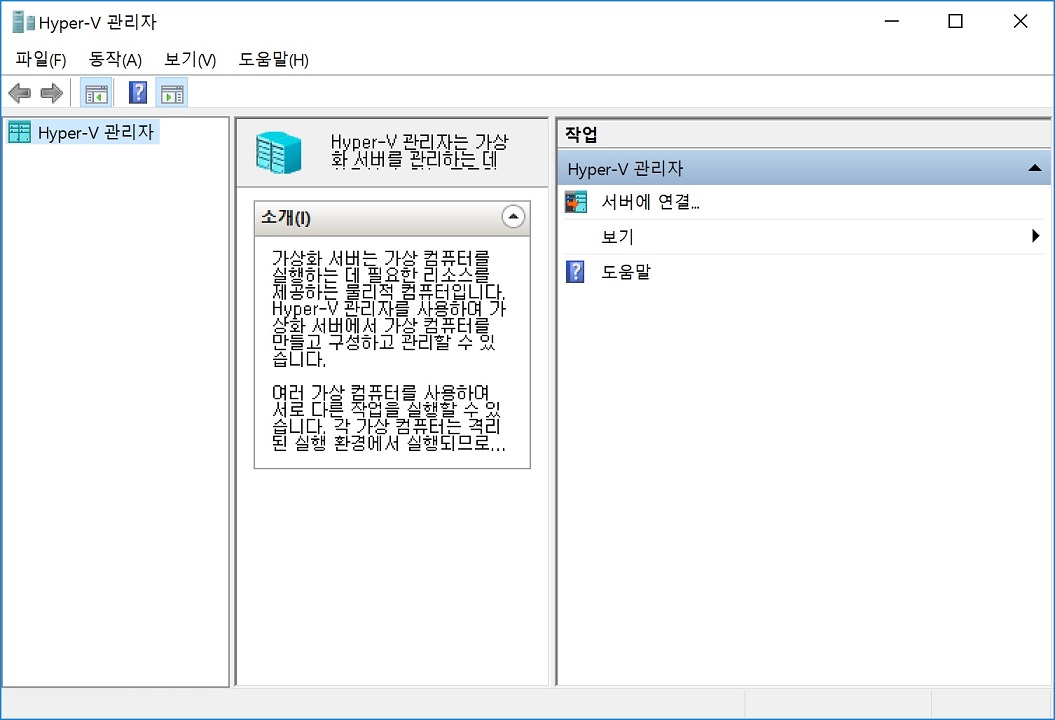Open 서버에 연결... action
The height and width of the screenshot is (720, 1055).
click(650, 202)
